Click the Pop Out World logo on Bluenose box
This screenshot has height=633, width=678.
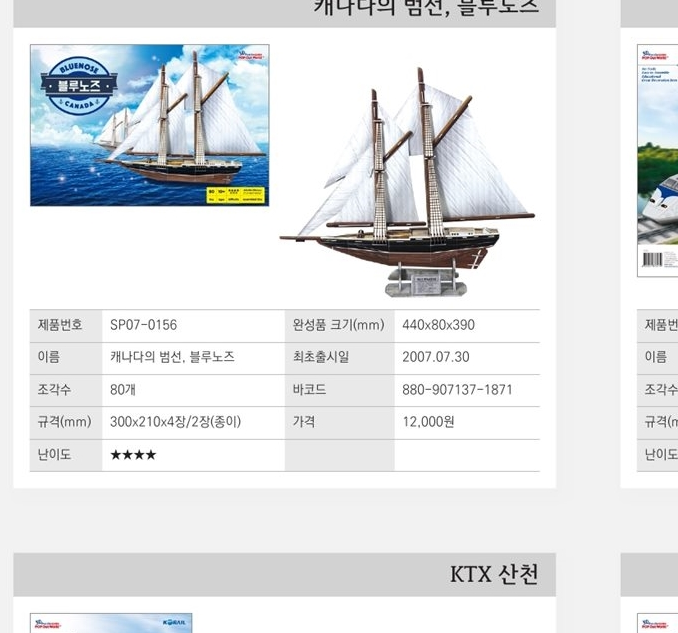coord(251,55)
